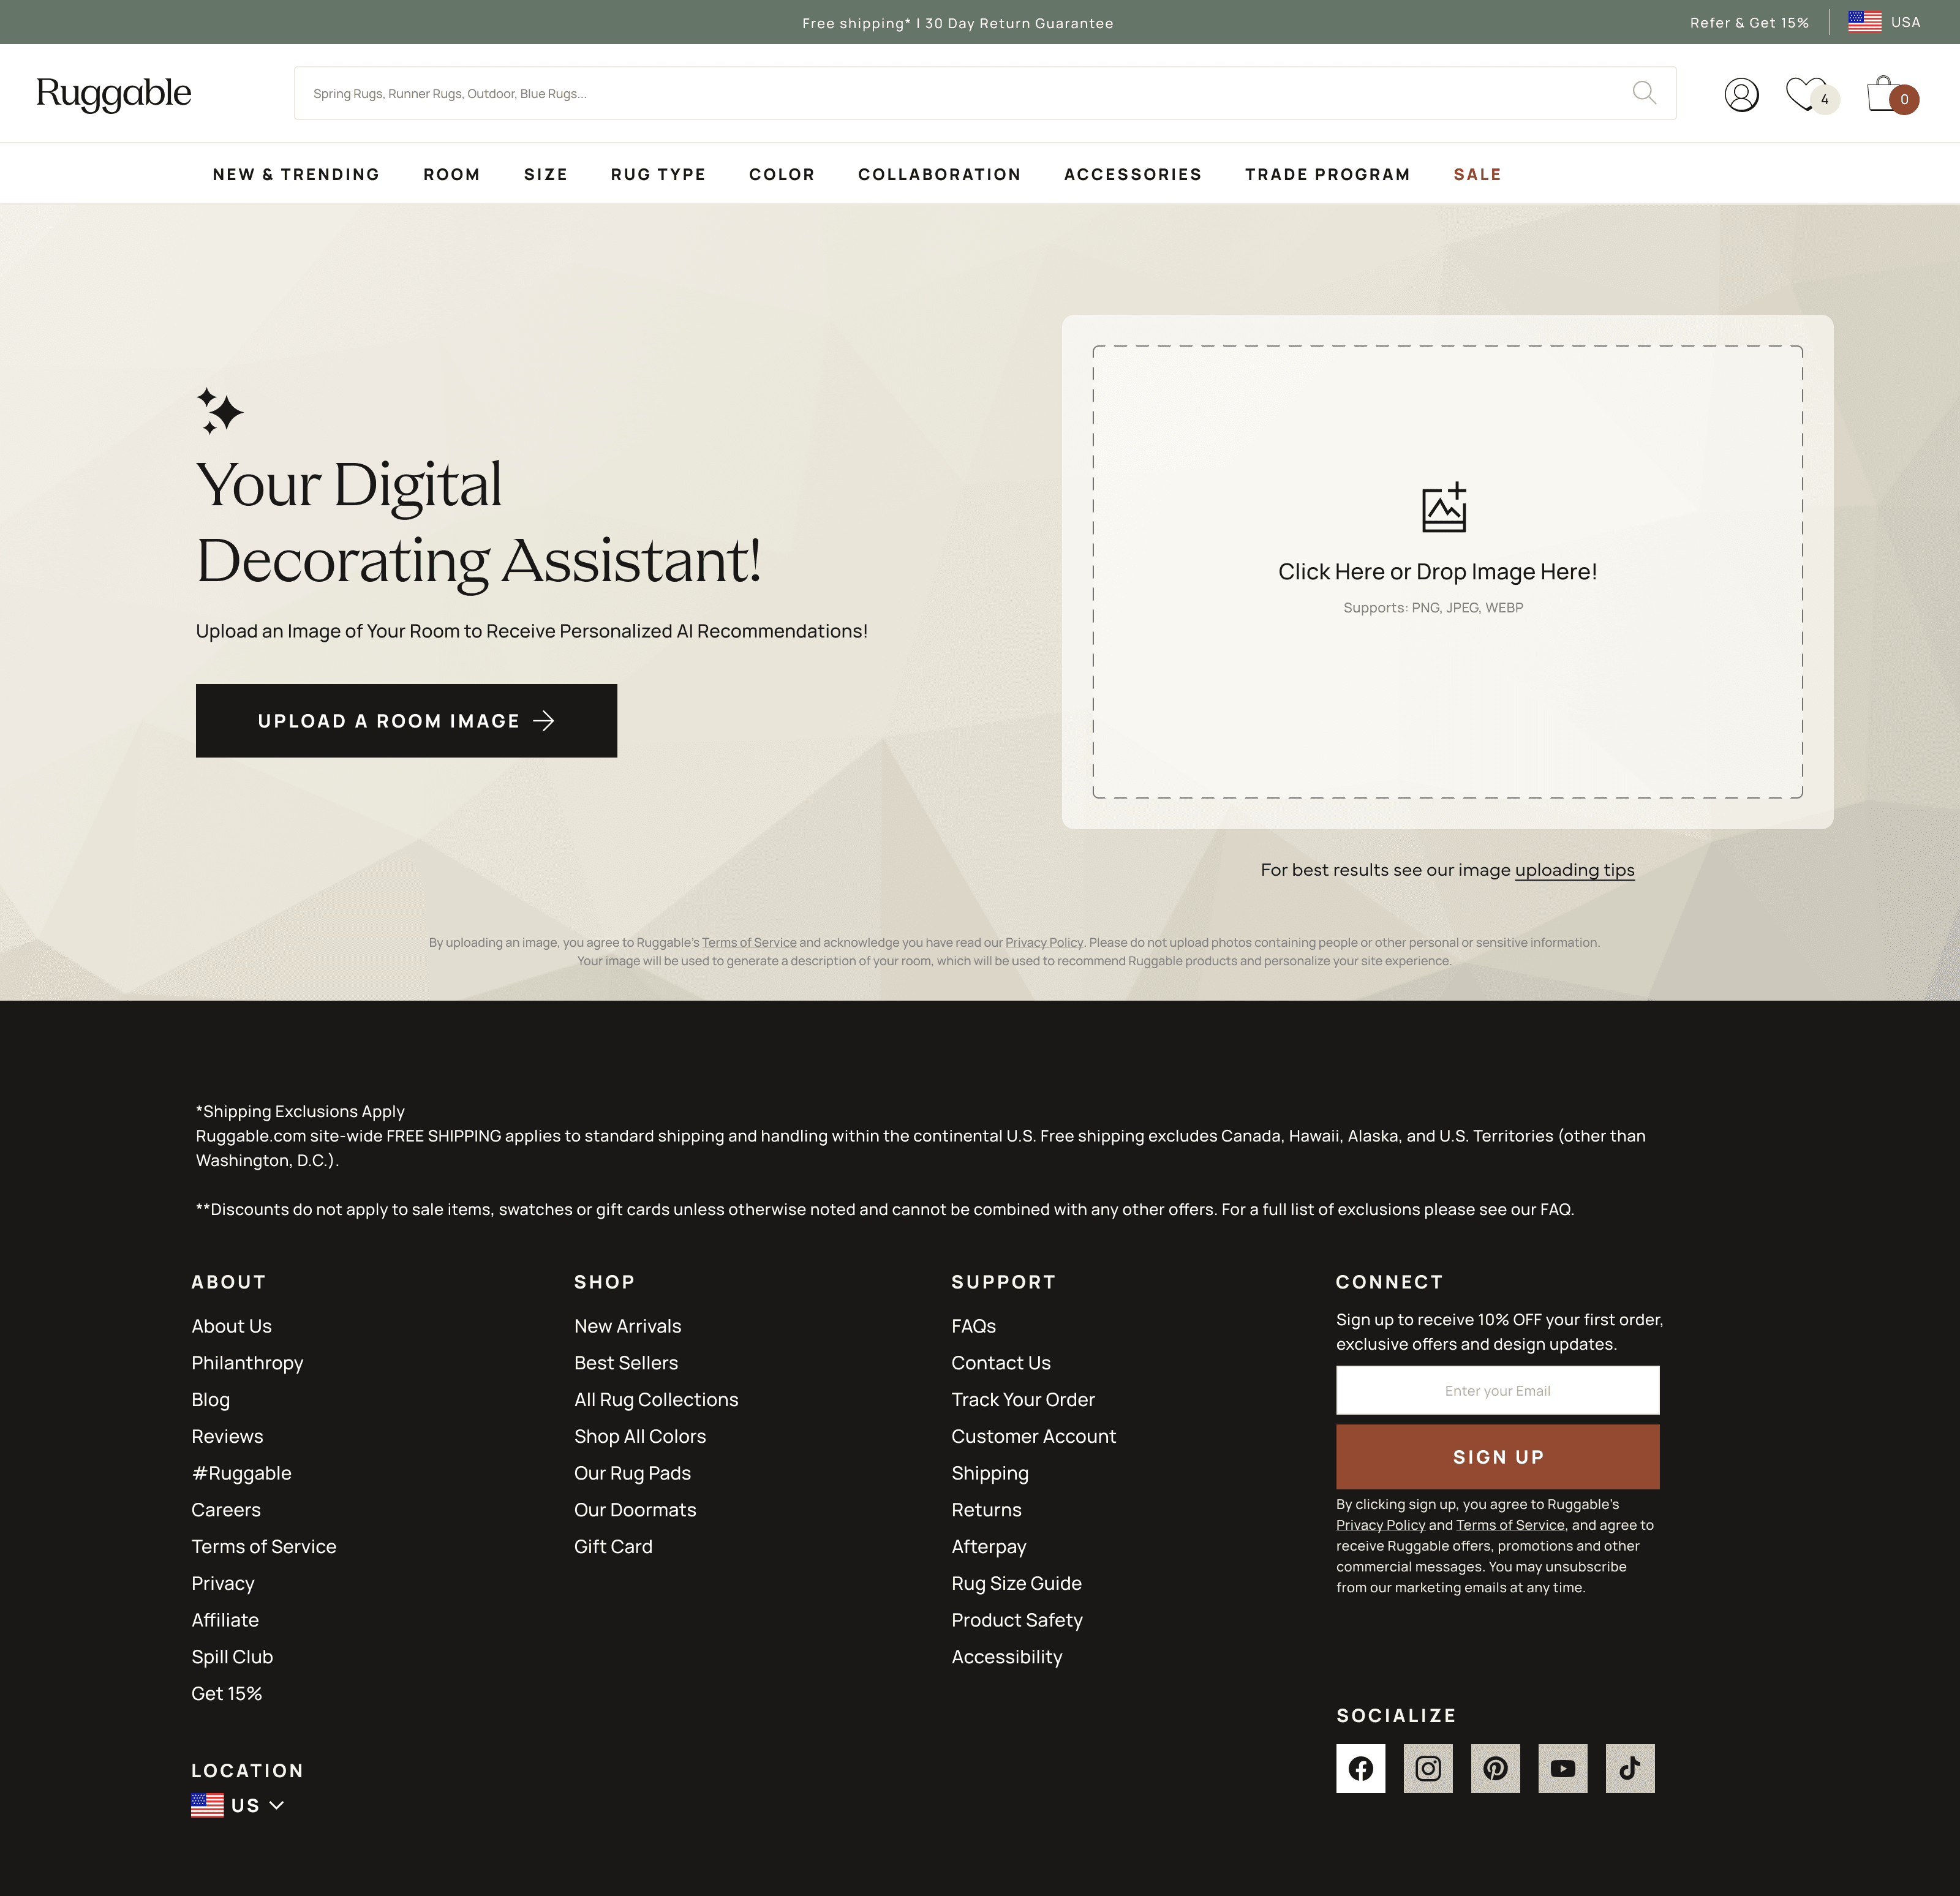Open Shop All Colors link

(640, 1436)
